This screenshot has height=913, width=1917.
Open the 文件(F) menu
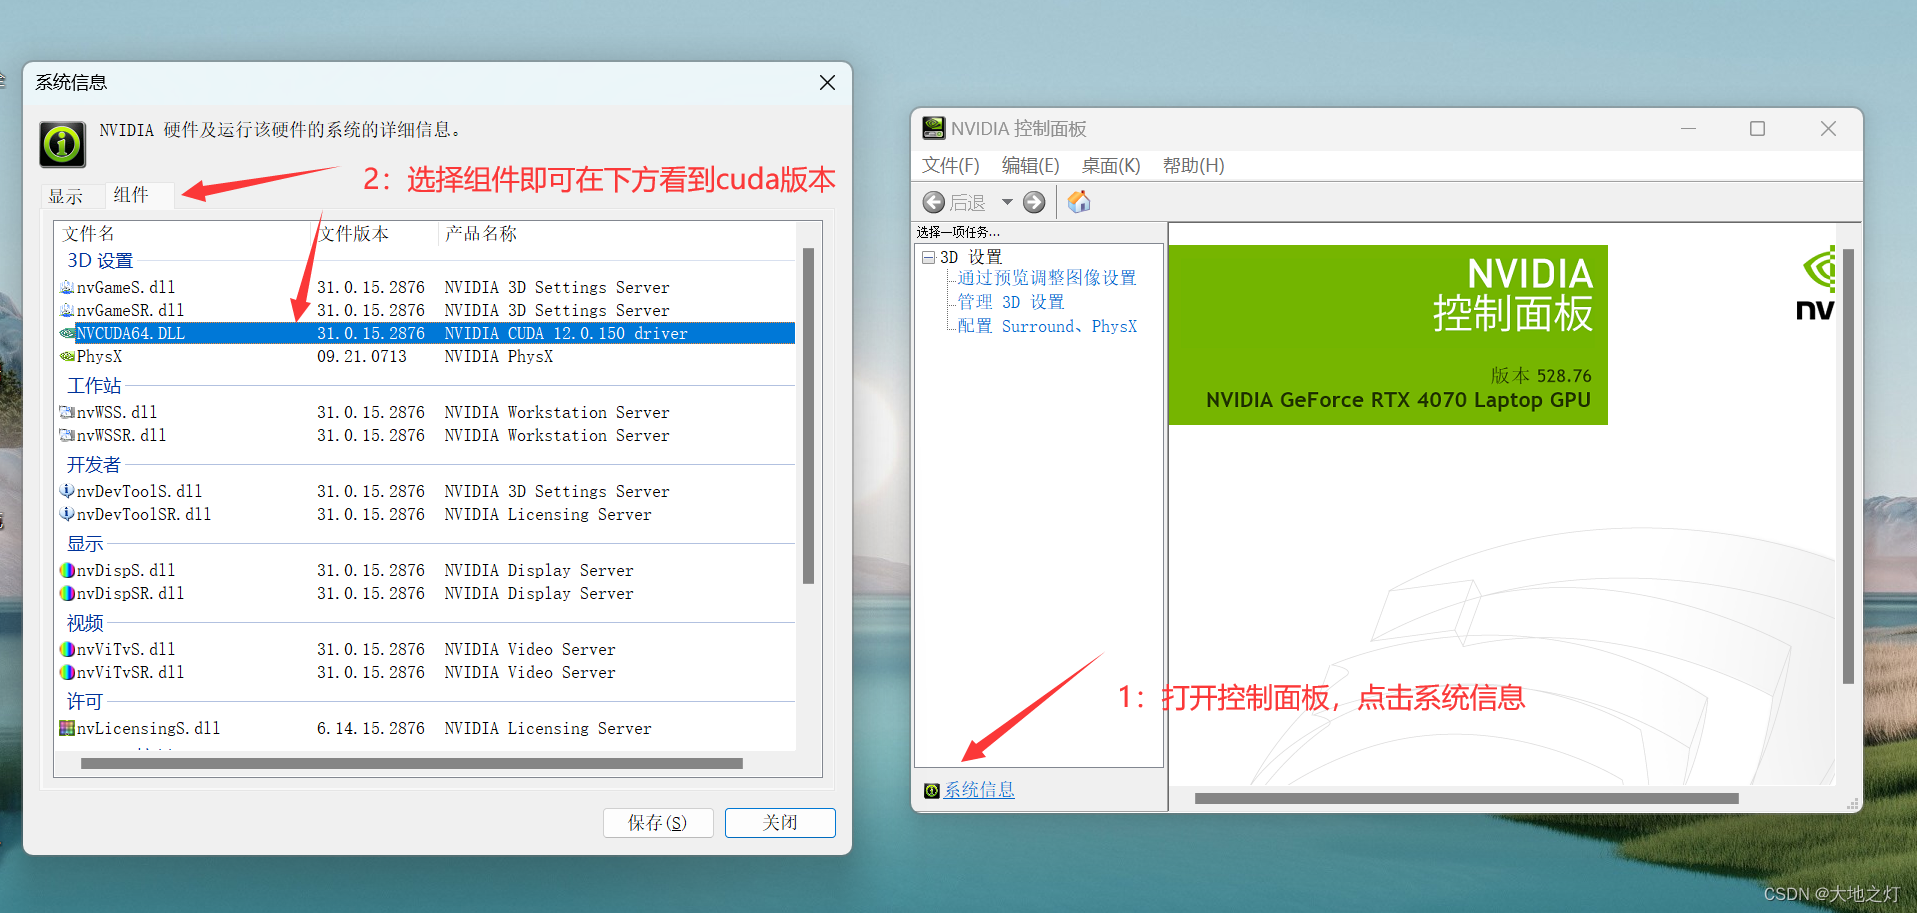[x=950, y=165]
